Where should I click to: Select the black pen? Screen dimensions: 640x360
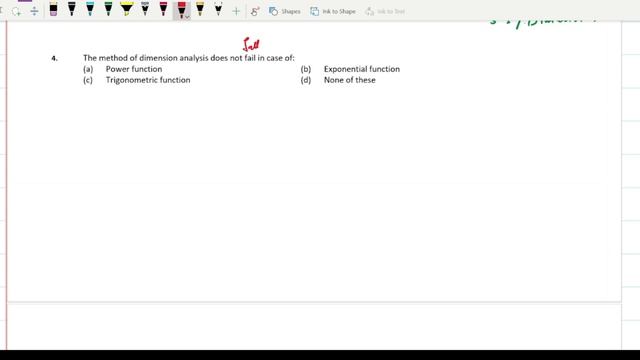click(x=72, y=9)
